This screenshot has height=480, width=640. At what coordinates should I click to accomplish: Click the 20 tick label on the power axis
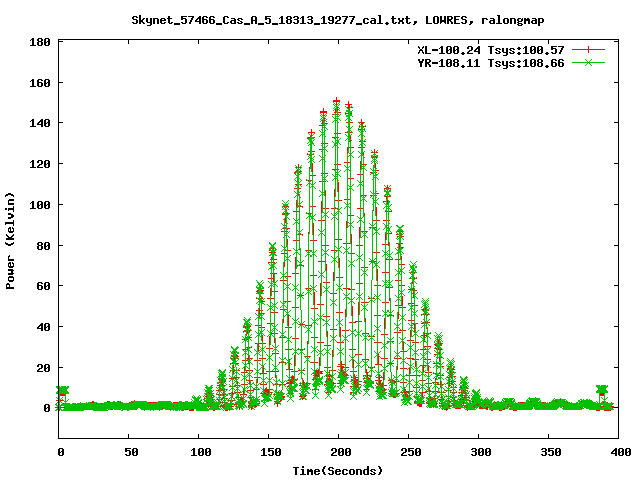[x=44, y=368]
